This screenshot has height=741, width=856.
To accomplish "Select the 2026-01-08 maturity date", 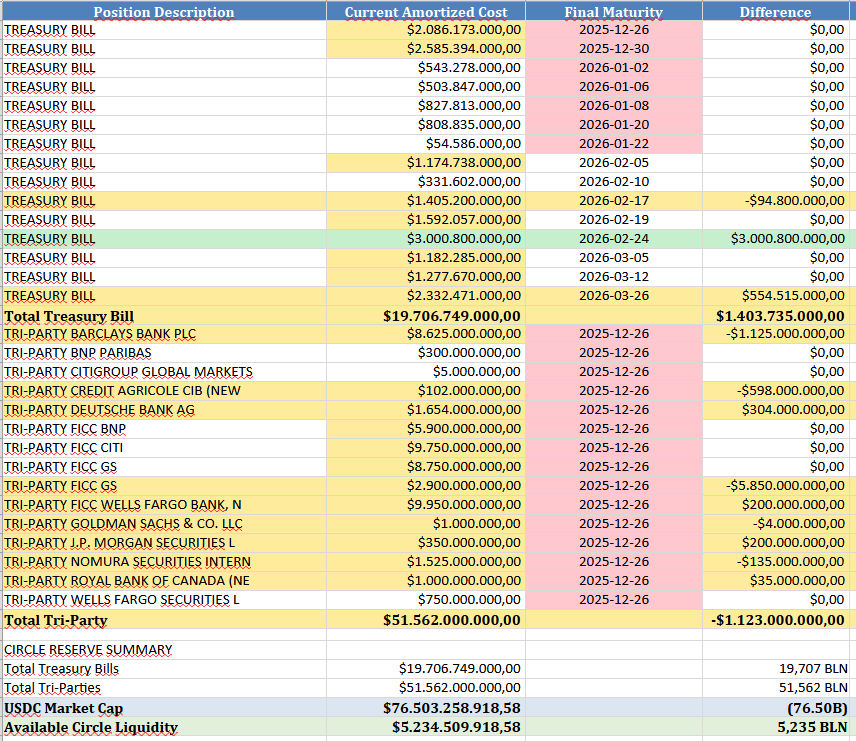I will (614, 106).
